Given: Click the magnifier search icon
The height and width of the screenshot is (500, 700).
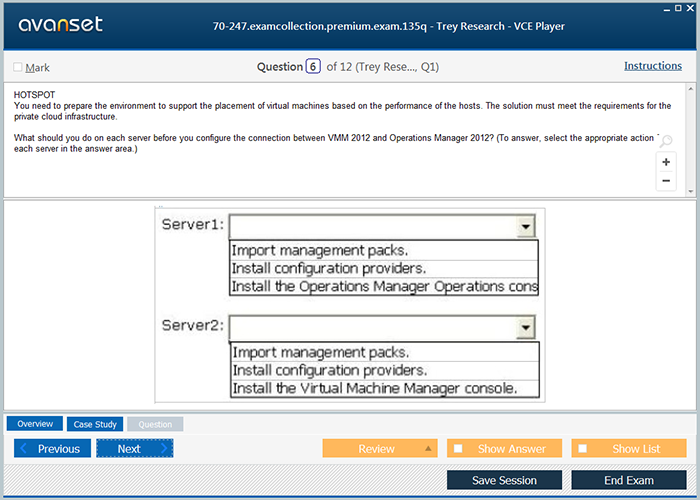Looking at the screenshot, I should [666, 142].
